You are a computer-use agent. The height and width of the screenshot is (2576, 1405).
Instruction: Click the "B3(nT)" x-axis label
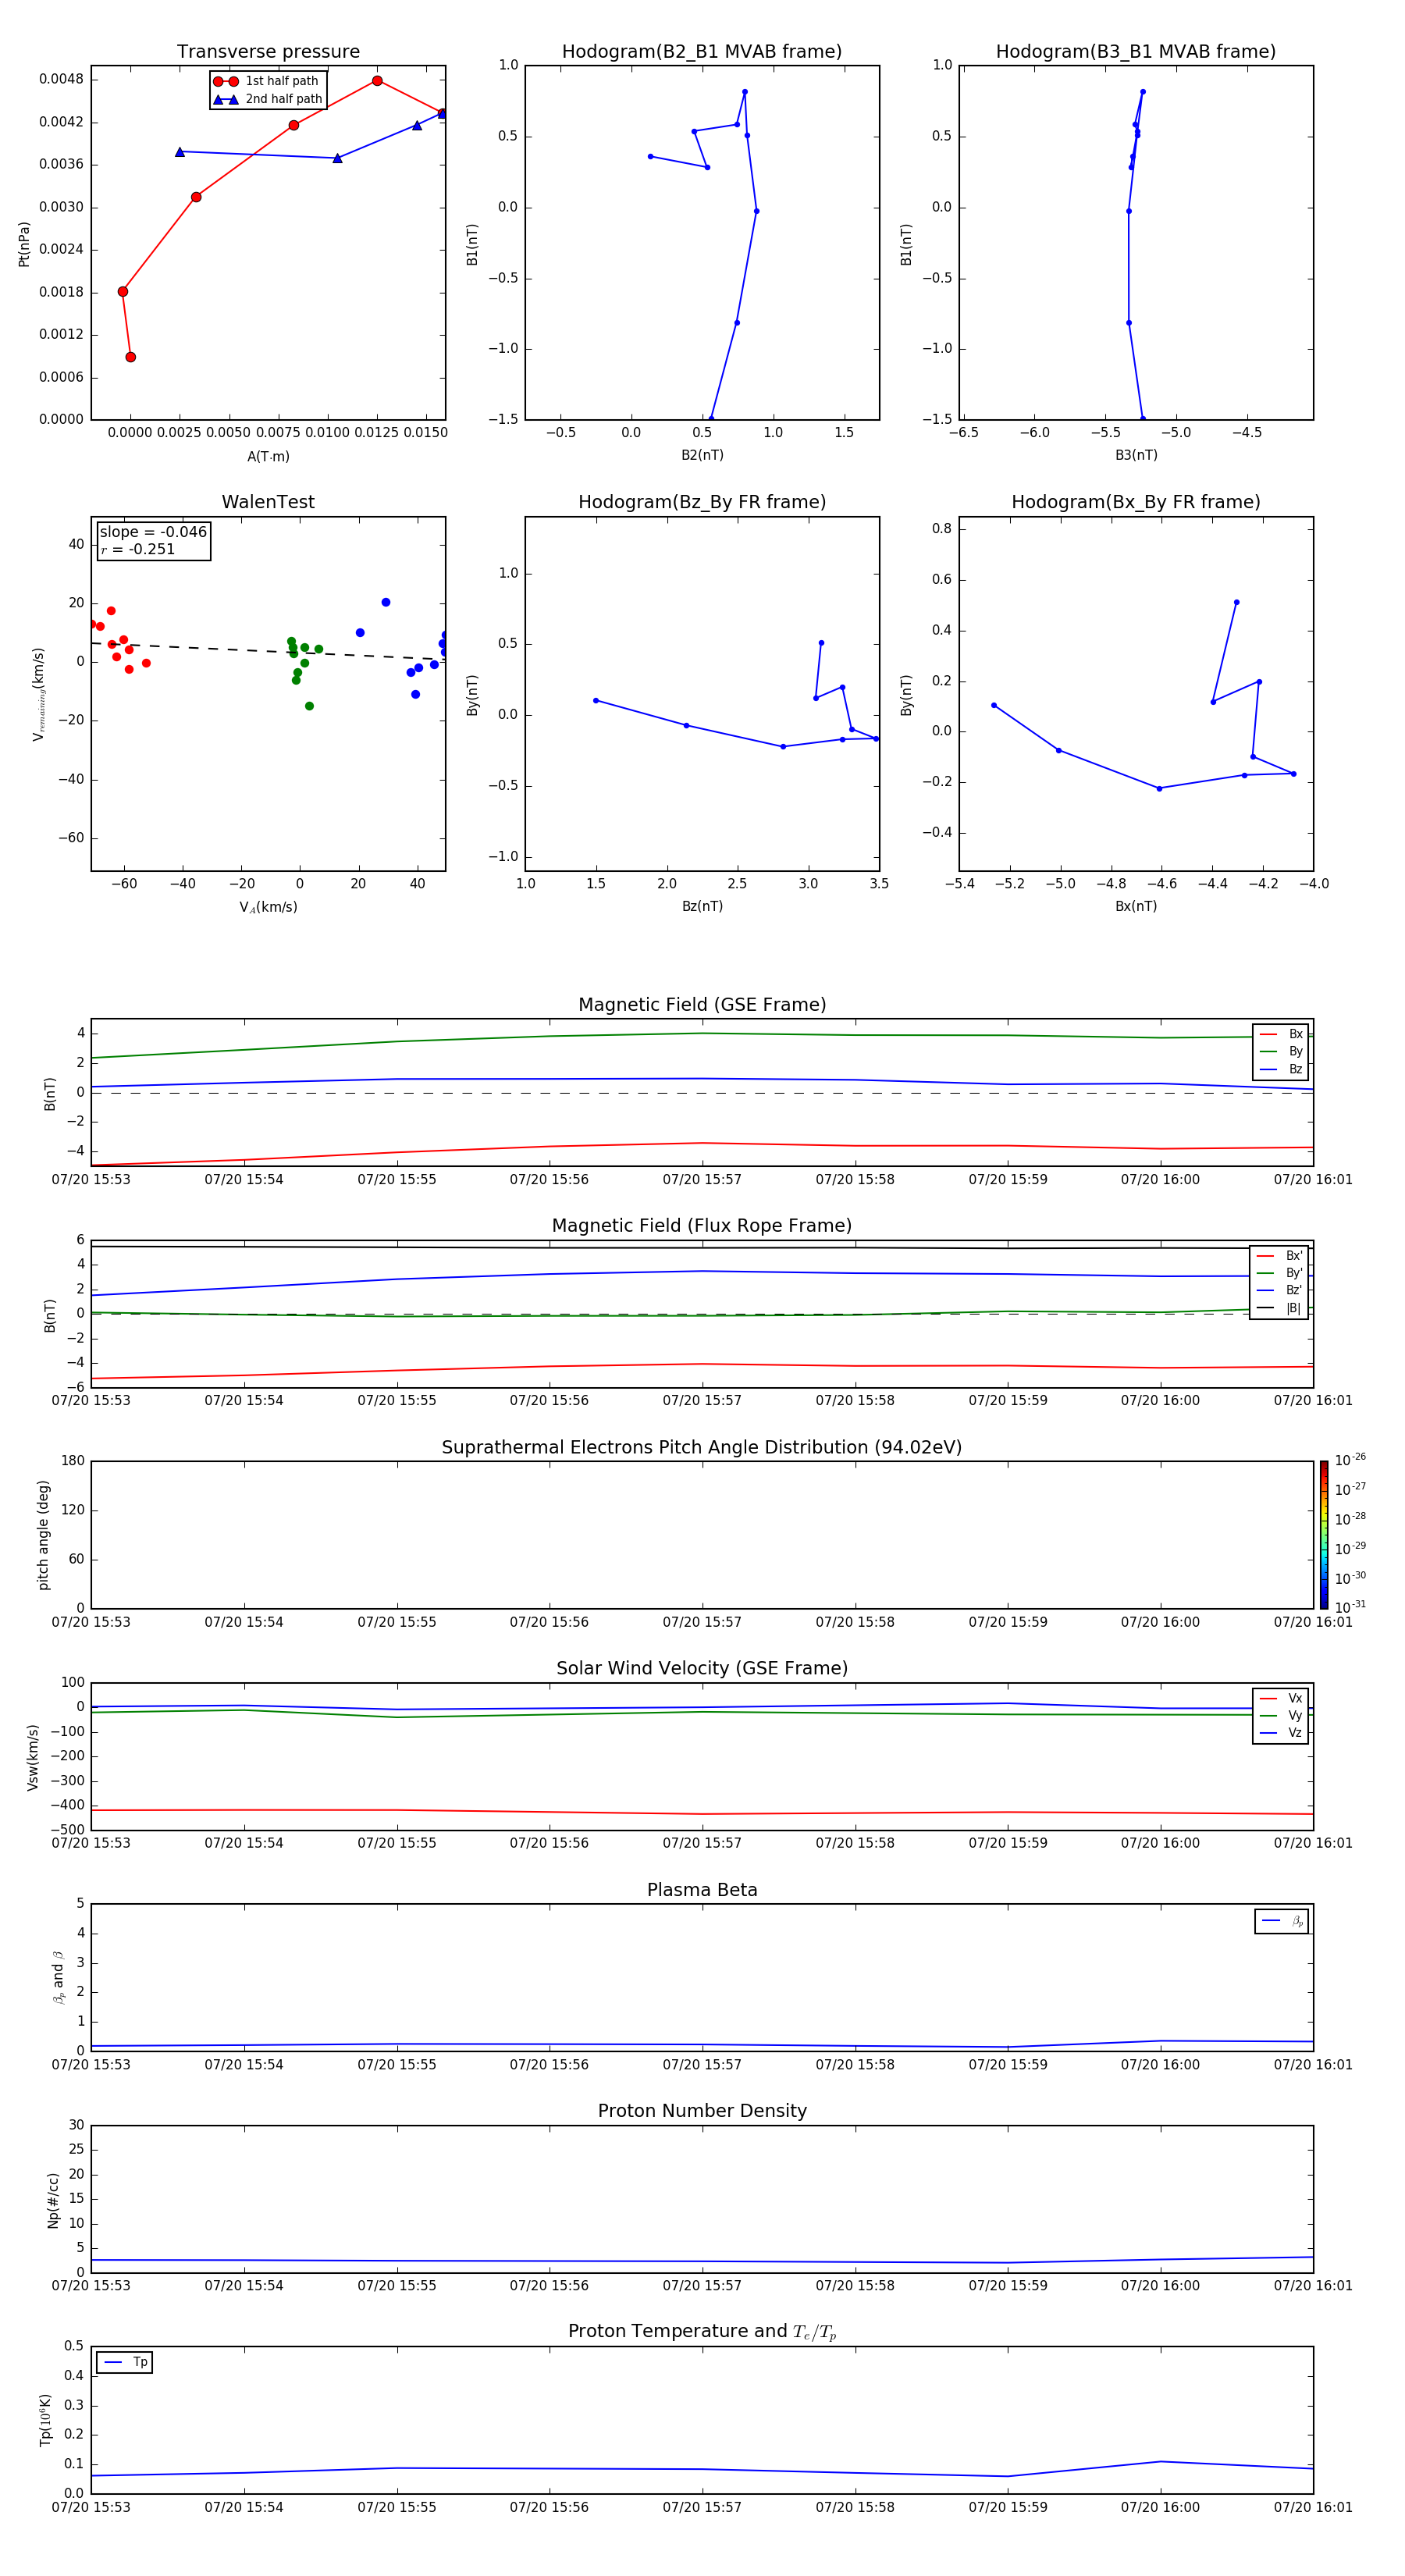click(x=1136, y=456)
